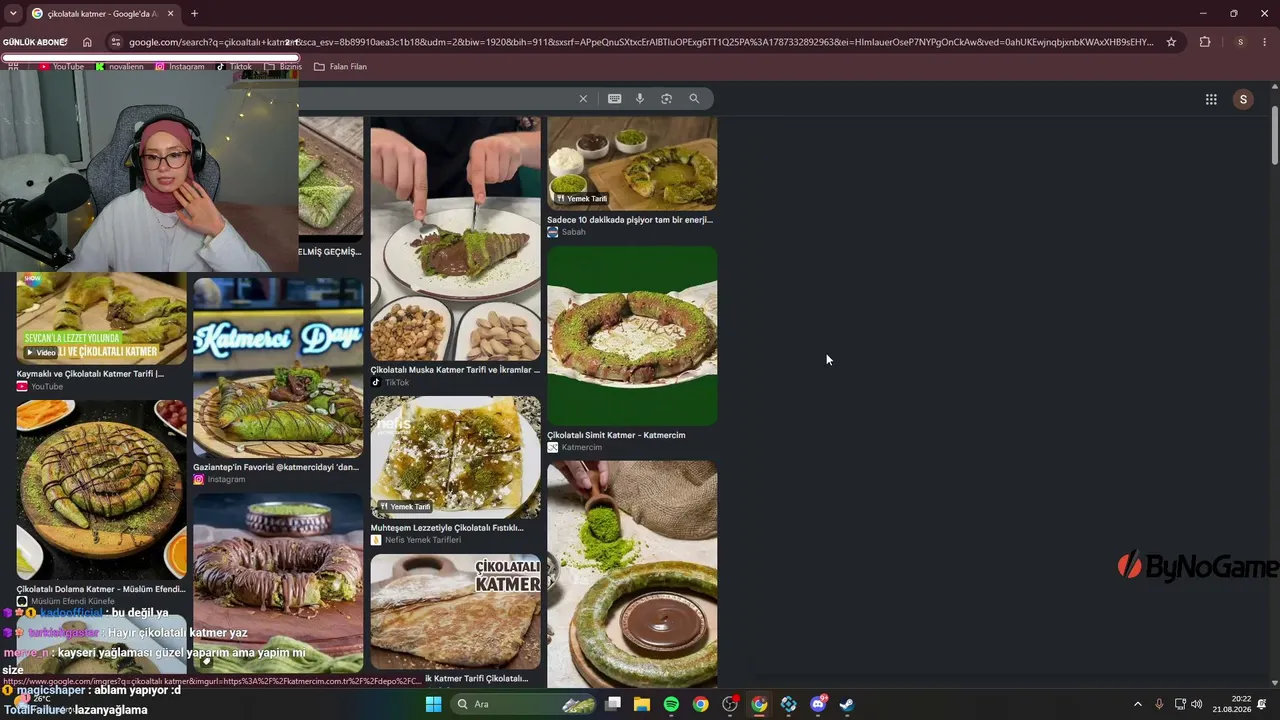Open a new Chrome tab

point(194,14)
